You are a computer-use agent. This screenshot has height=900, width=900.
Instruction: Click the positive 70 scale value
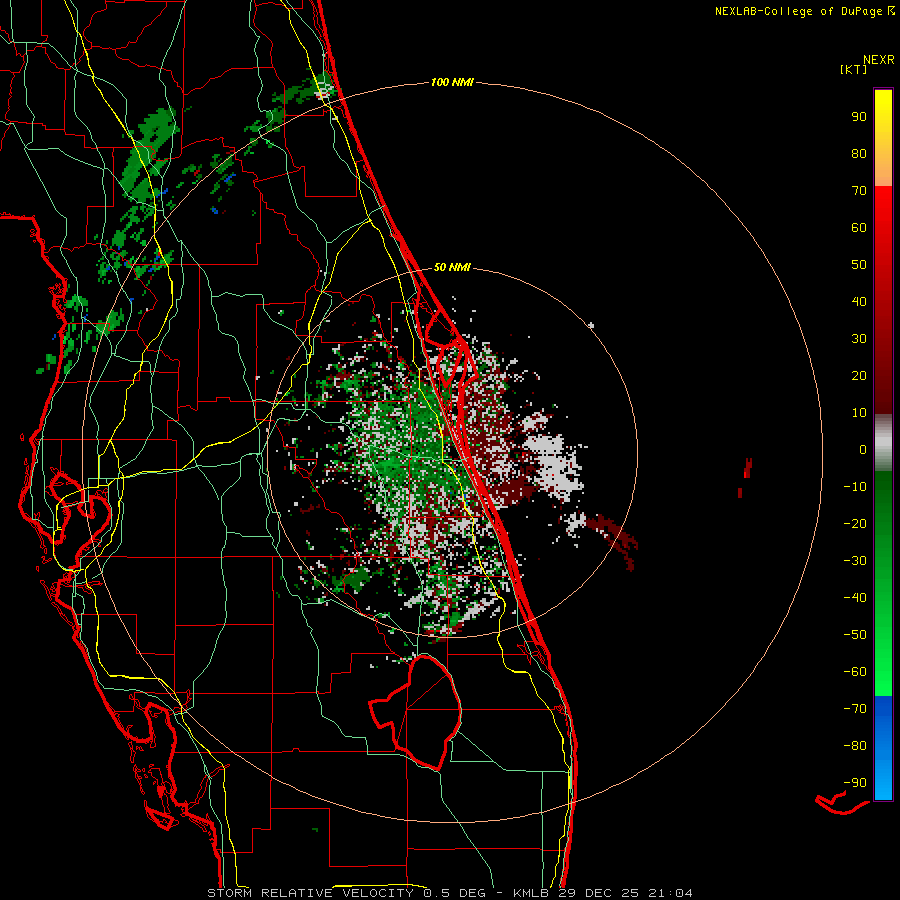(x=859, y=191)
